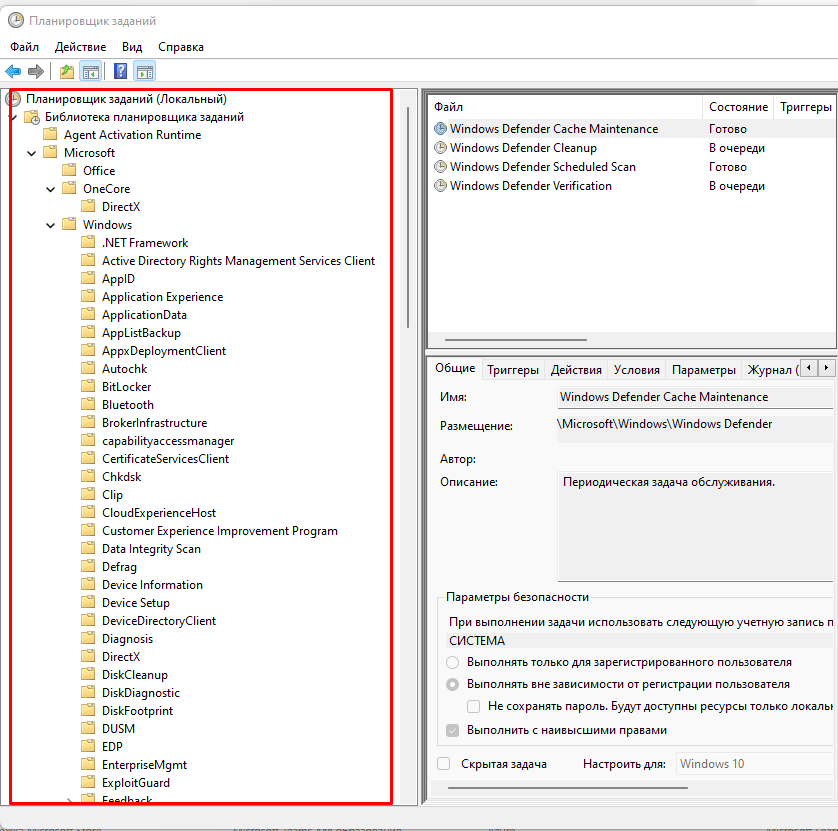Open the Действие menu
This screenshot has height=831, width=838.
81,47
